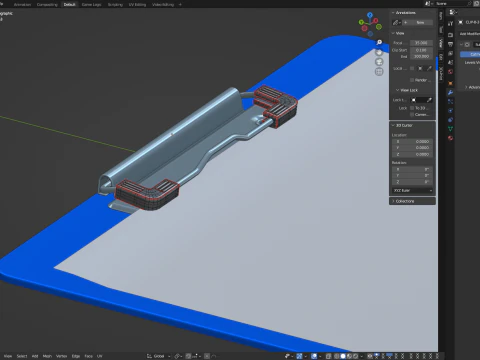Select solid viewport shading mode
This screenshot has height=360, width=480.
343,356
